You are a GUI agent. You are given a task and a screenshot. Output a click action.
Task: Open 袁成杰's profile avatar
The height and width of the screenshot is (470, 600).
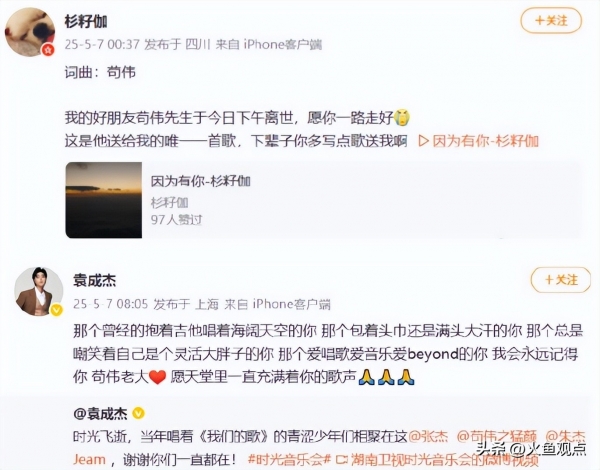click(39, 292)
